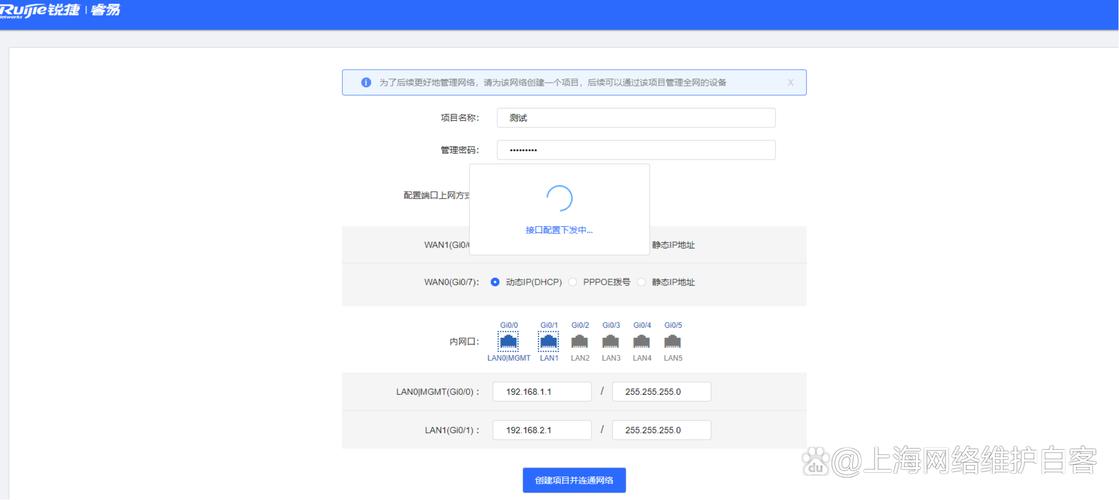Viewport: 1119px width, 500px height.
Task: Select the Gi0/1 LAN1 port icon
Action: point(549,342)
